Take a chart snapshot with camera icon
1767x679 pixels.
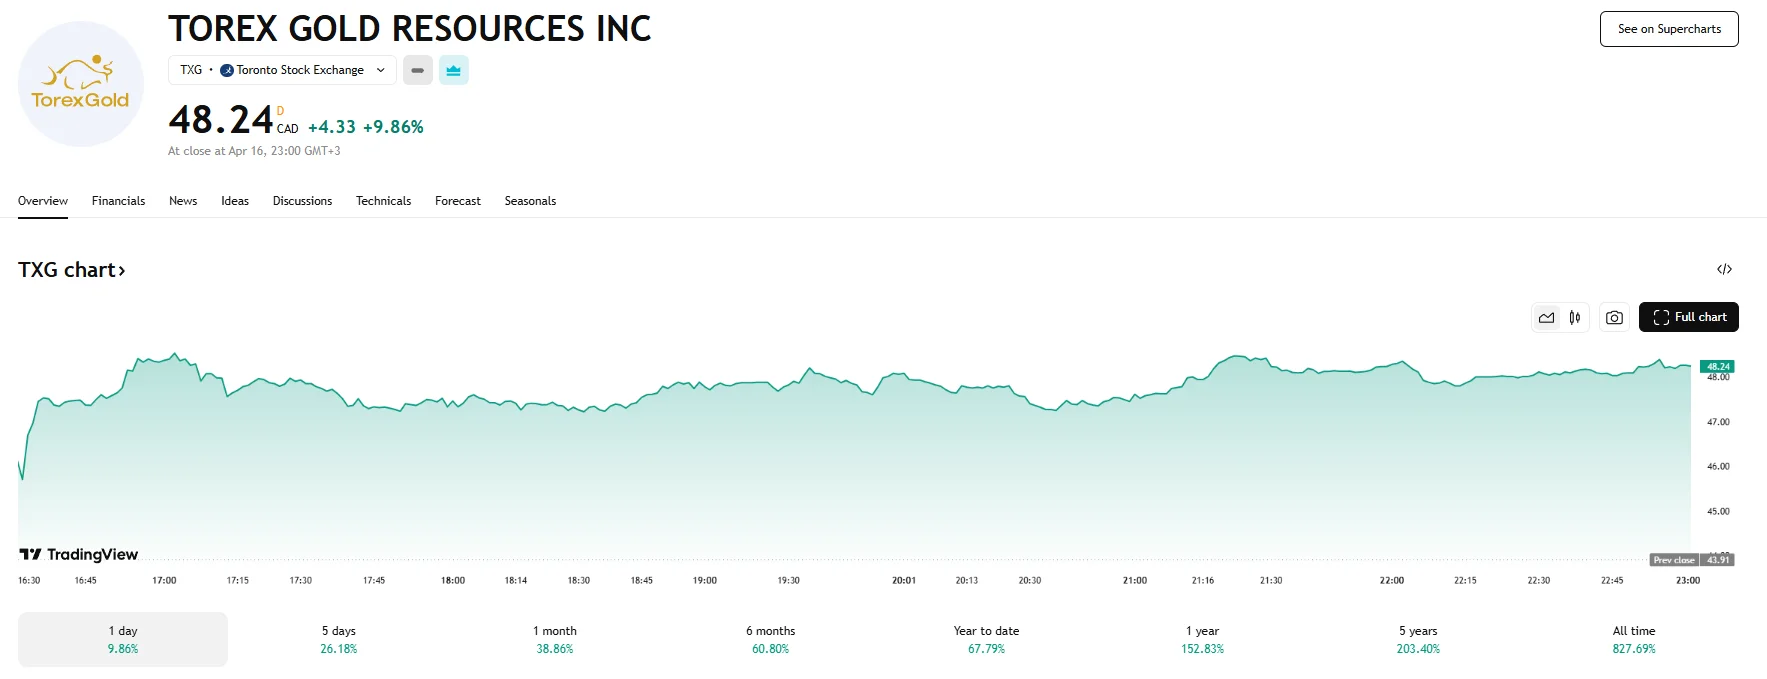[x=1614, y=318]
